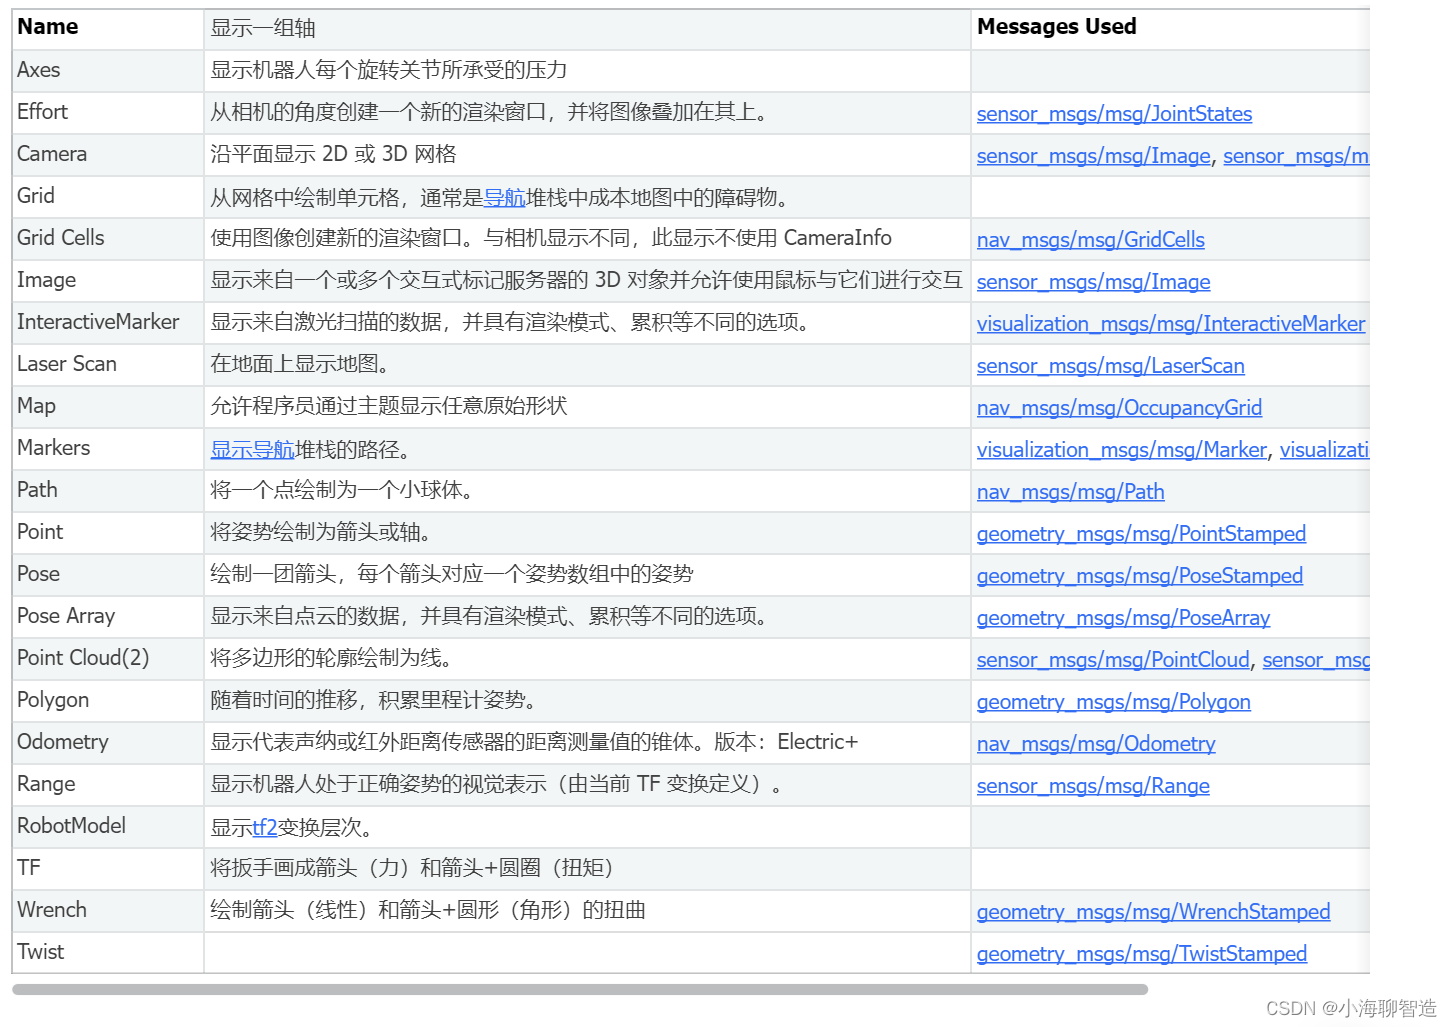
Task: Open the sensor_msgs/msg/JointStates link
Action: 1114,114
